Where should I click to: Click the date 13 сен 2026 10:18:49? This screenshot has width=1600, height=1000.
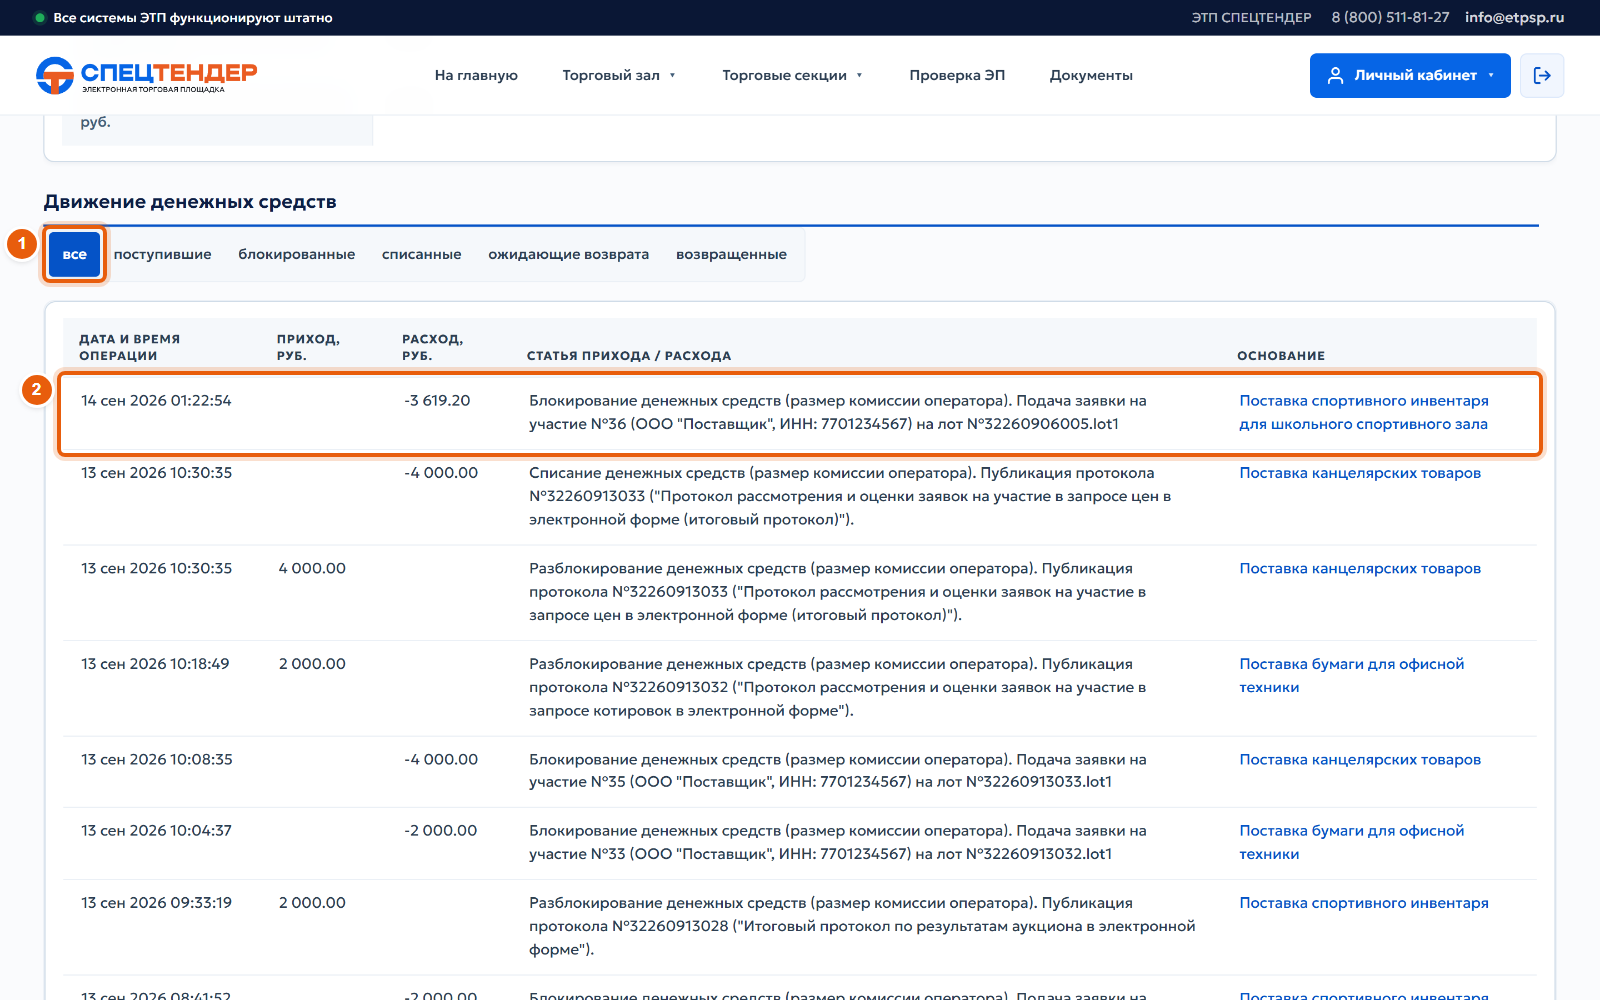[x=155, y=664]
